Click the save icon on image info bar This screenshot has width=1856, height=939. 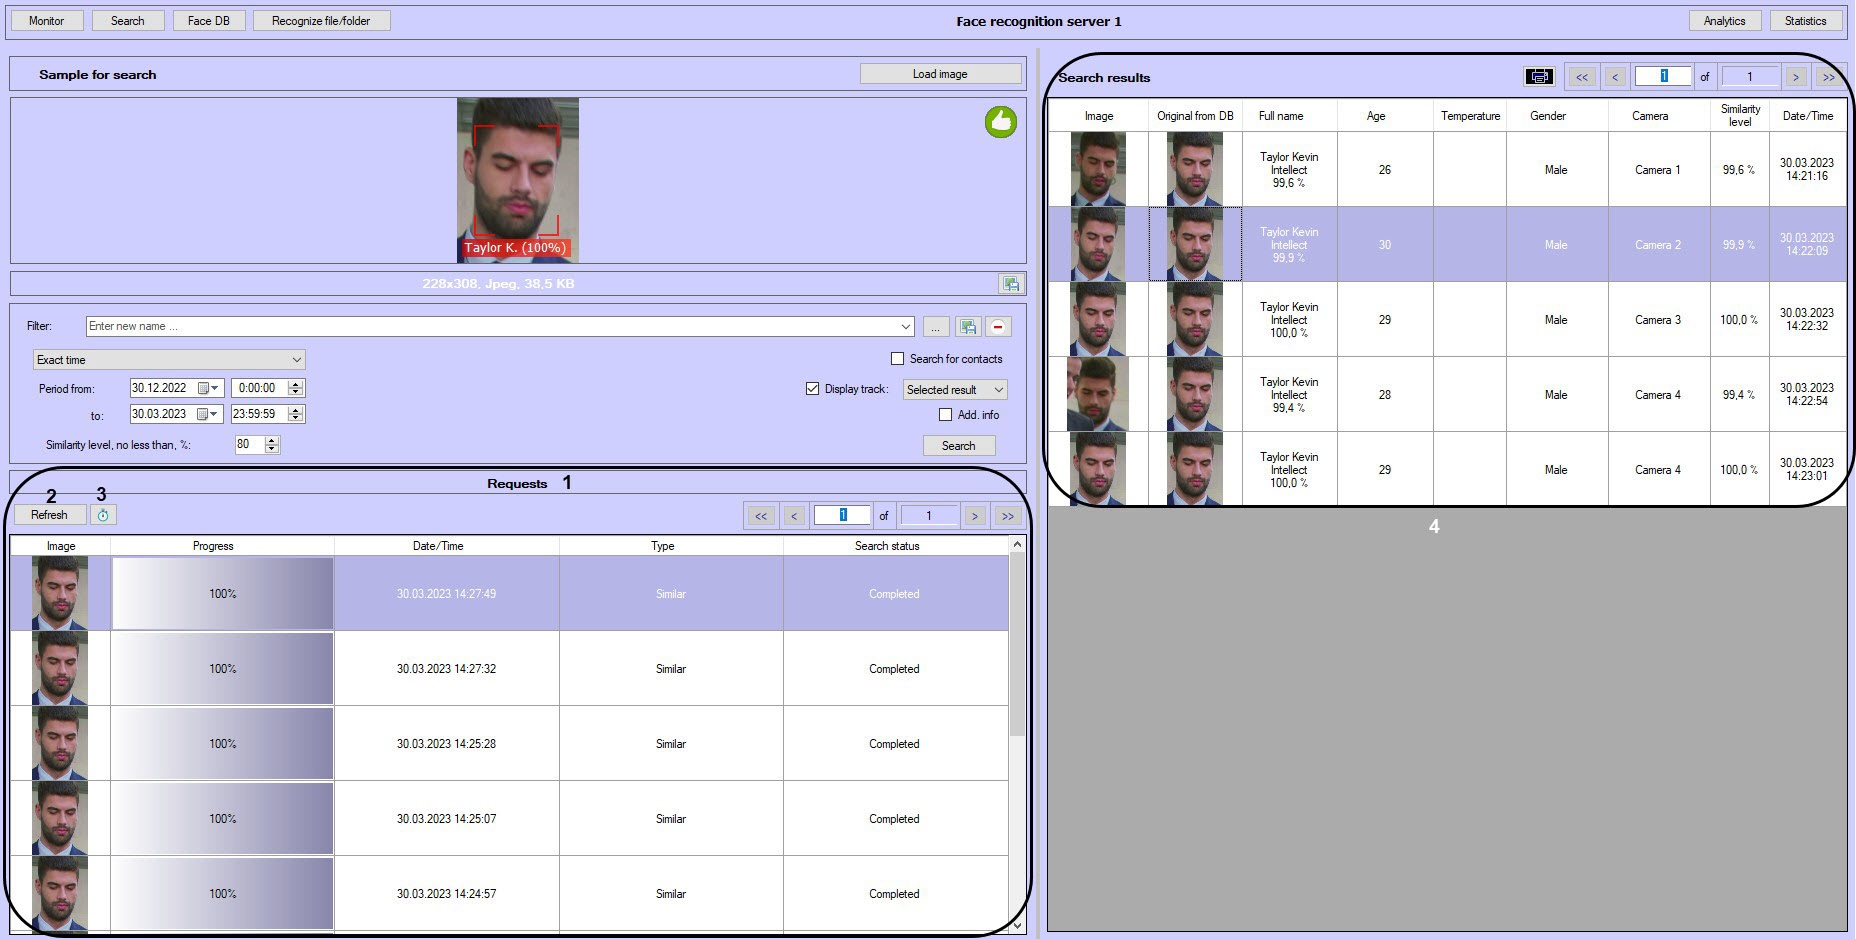[x=1011, y=284]
